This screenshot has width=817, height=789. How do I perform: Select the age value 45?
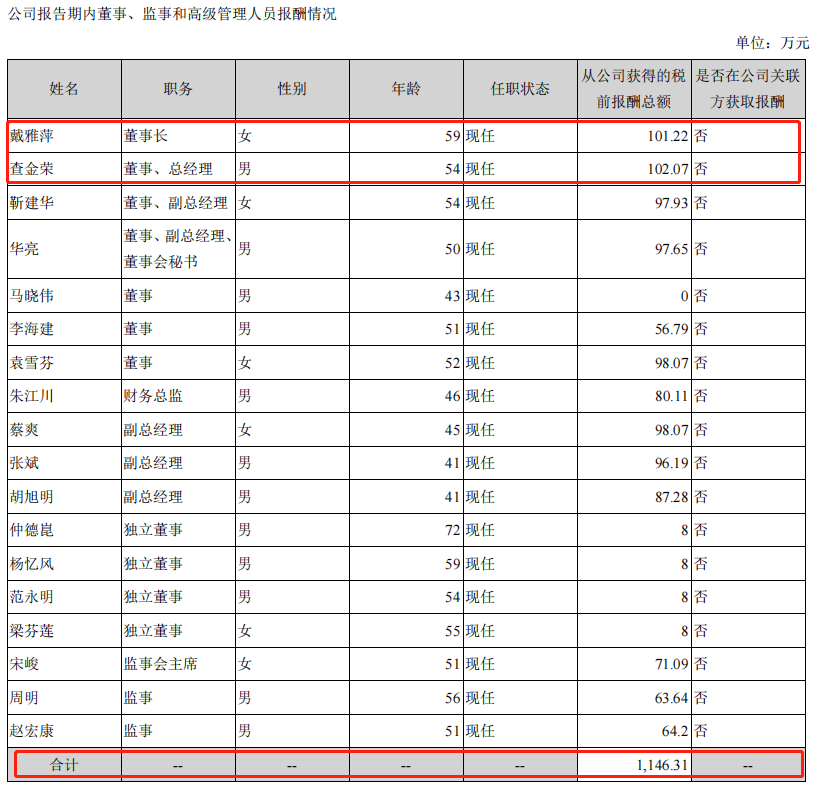click(452, 430)
